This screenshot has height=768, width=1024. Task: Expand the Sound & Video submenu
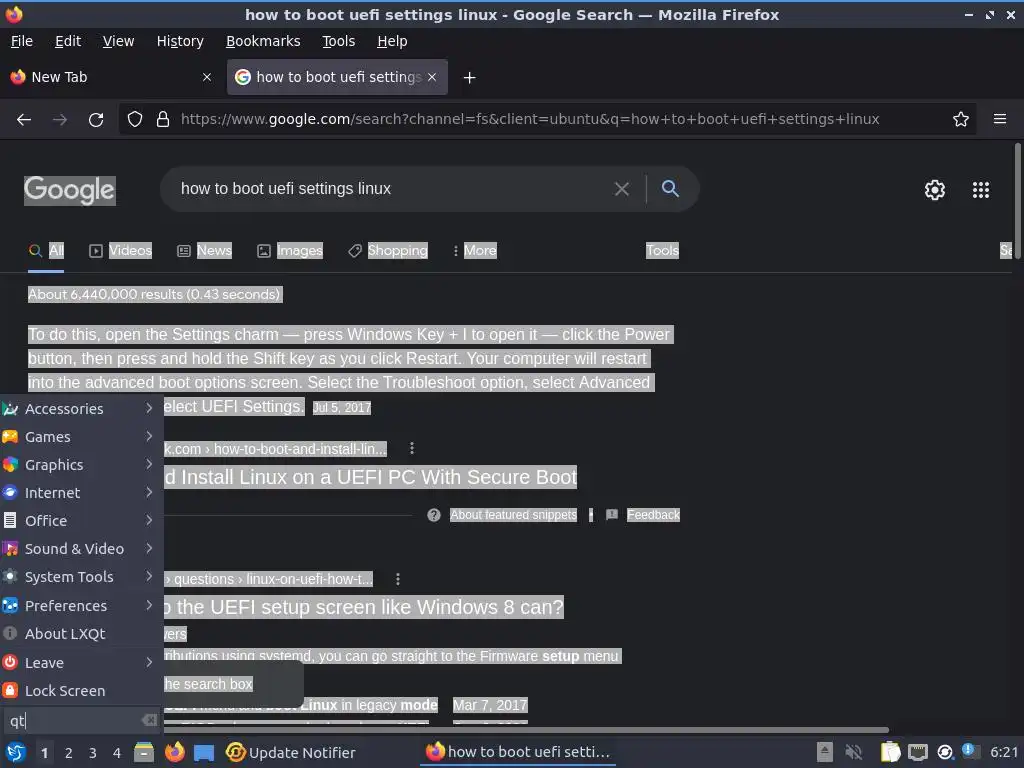point(82,549)
